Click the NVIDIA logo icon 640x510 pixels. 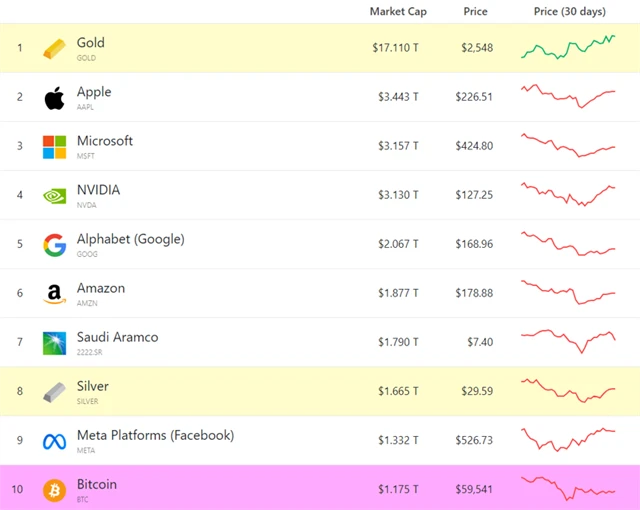tap(54, 196)
